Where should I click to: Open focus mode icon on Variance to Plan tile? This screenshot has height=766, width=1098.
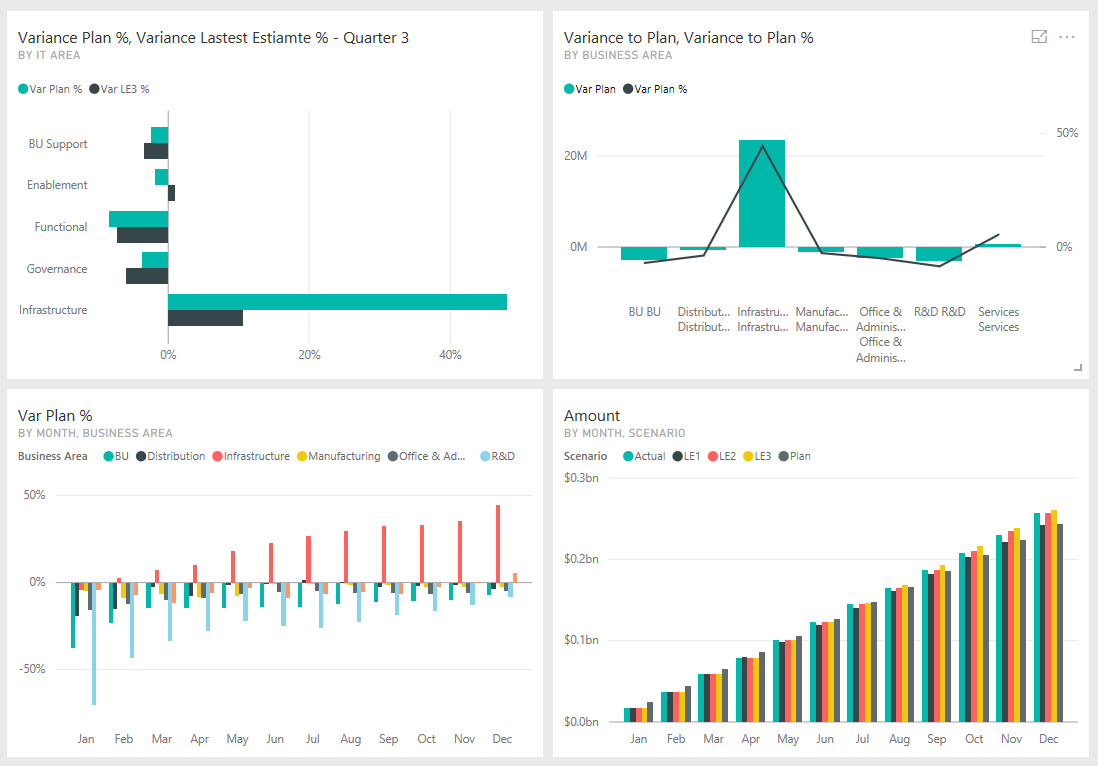(1039, 37)
